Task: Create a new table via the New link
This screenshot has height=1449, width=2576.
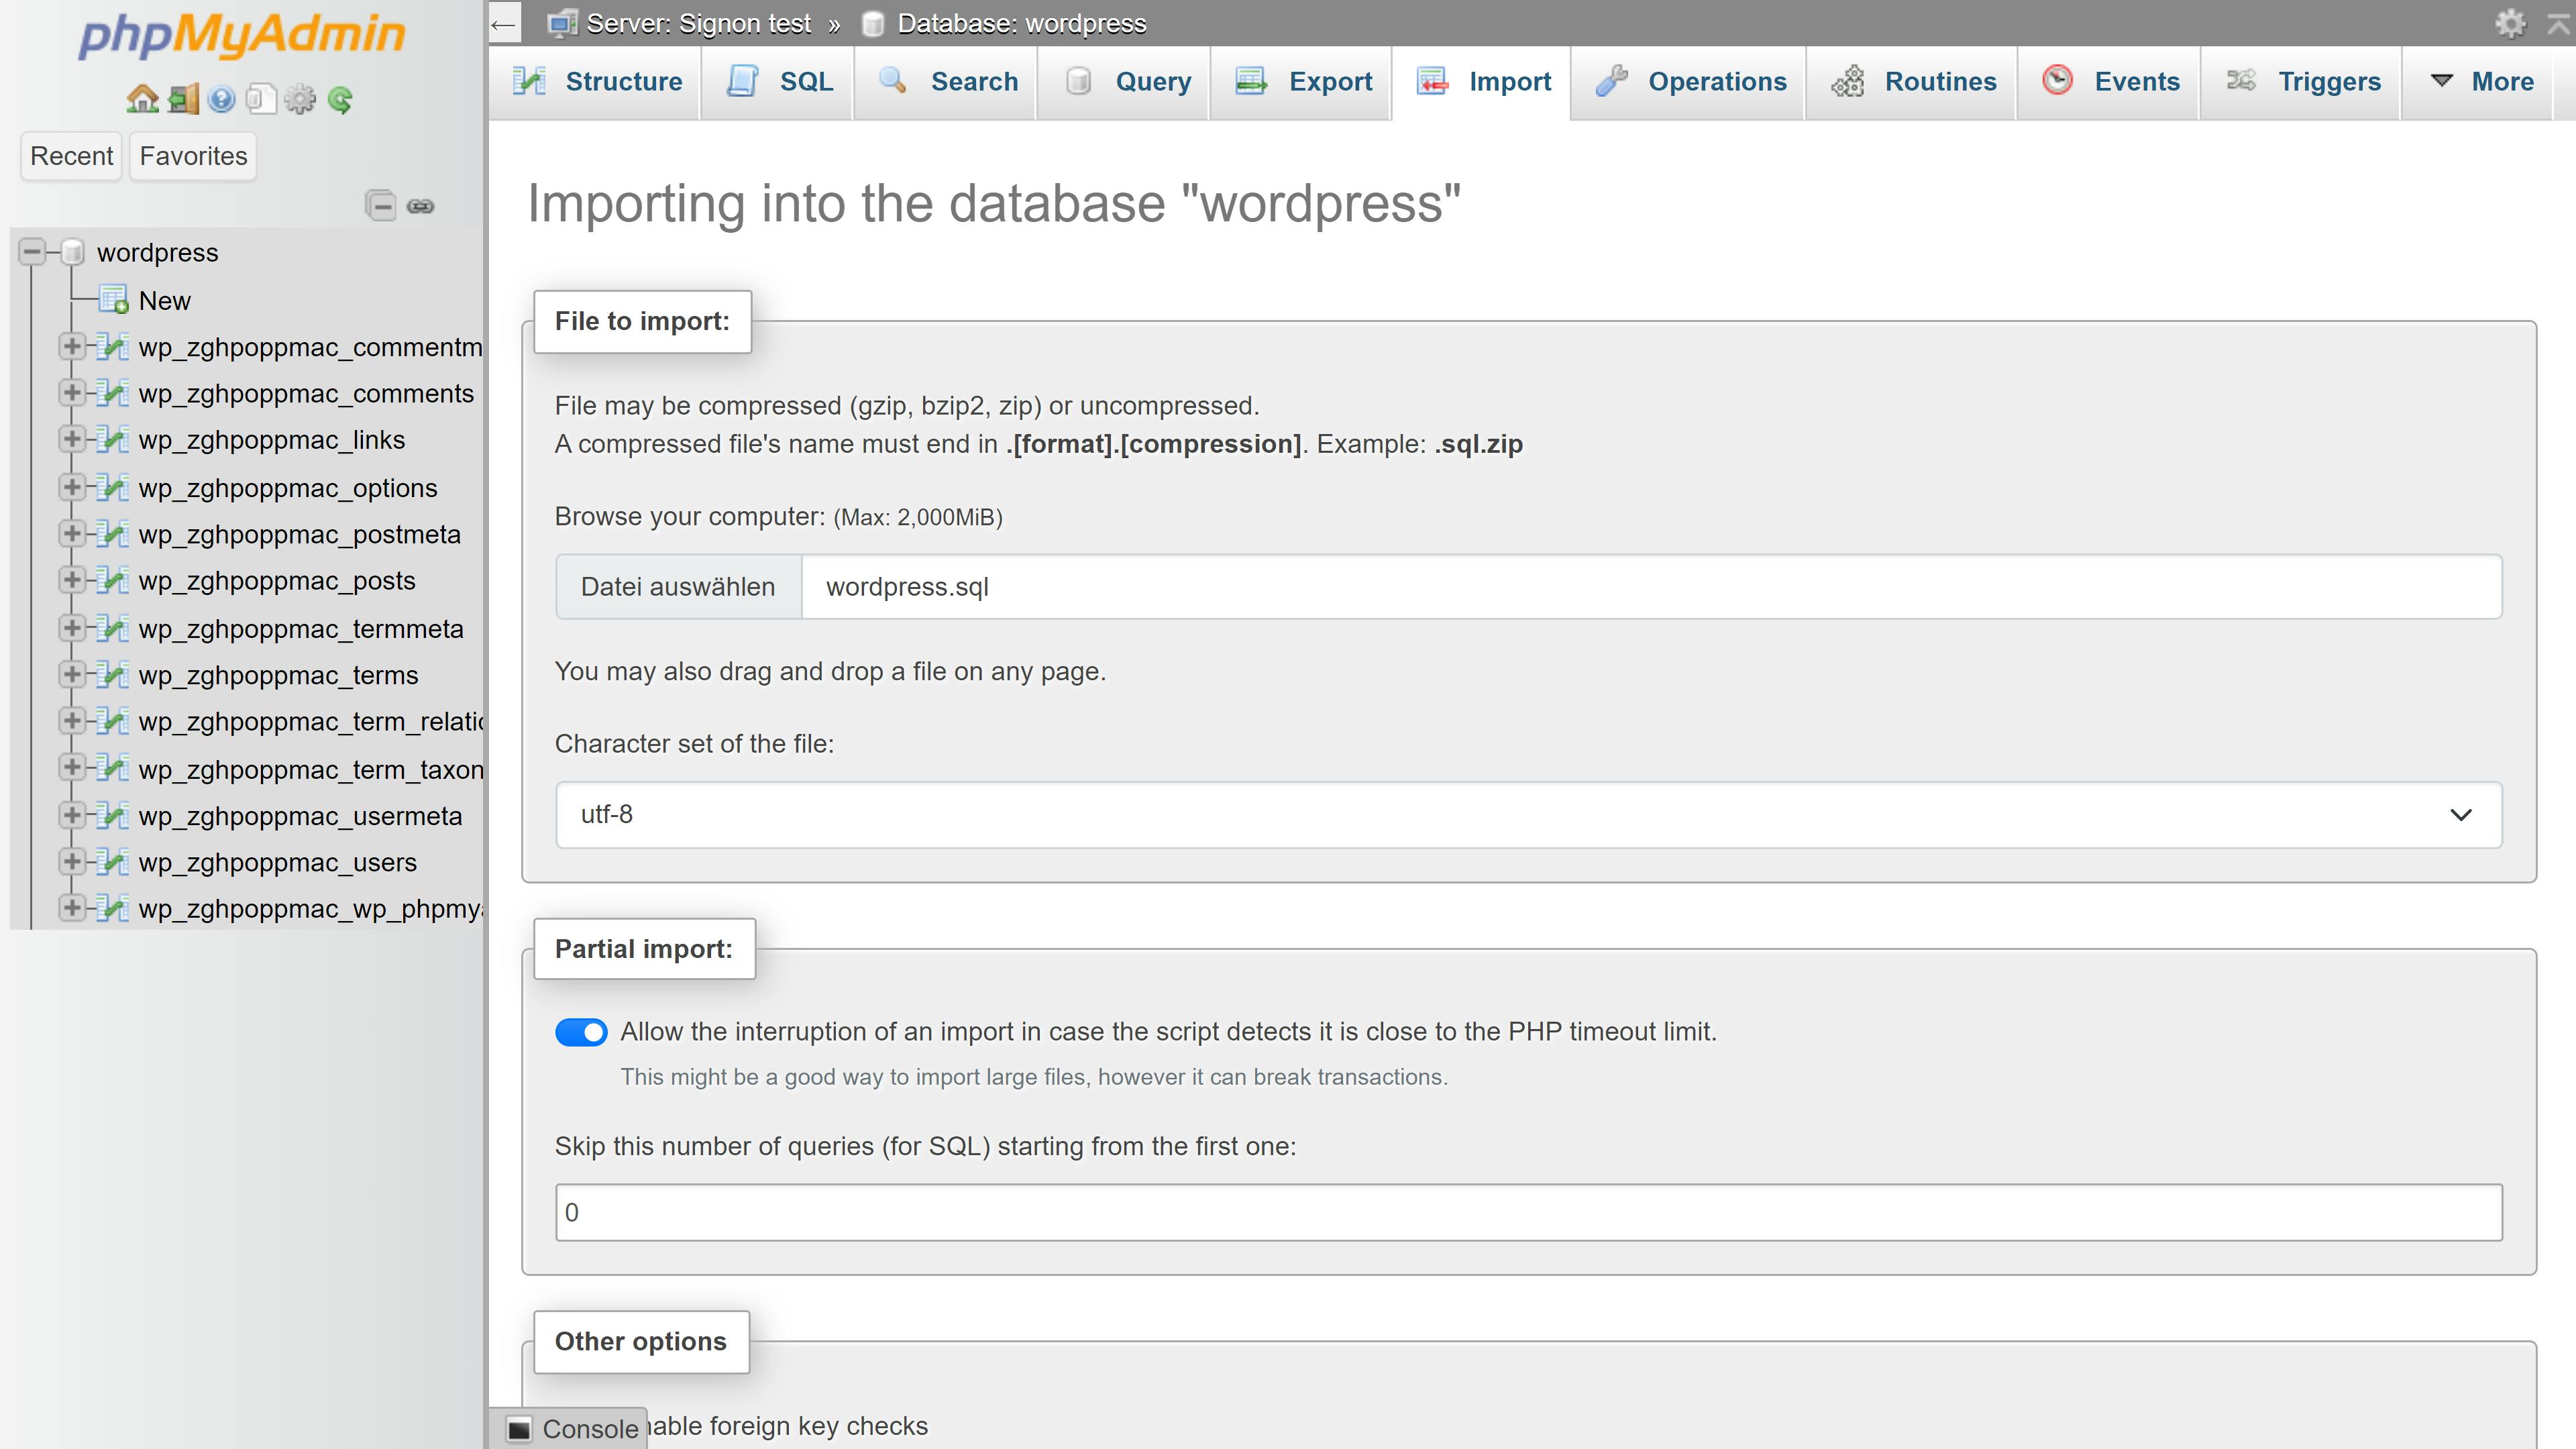Action: click(164, 300)
